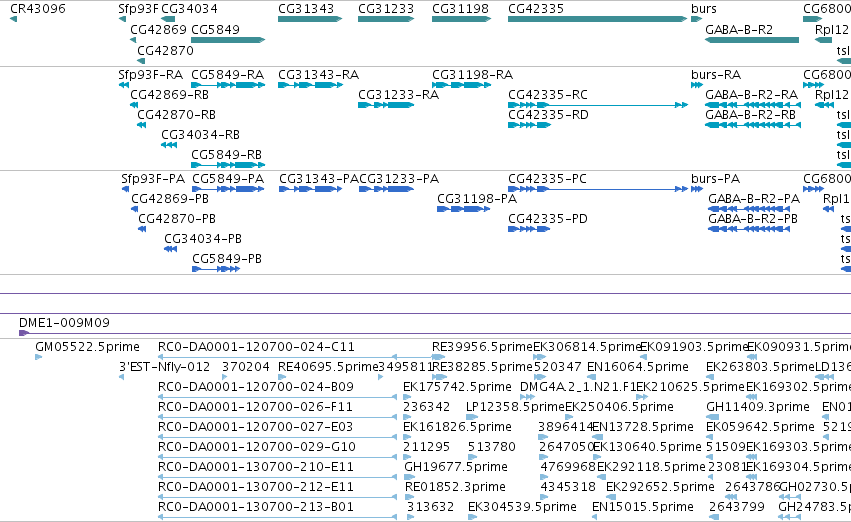Select the burs gene label
851x522 pixels.
coord(704,9)
